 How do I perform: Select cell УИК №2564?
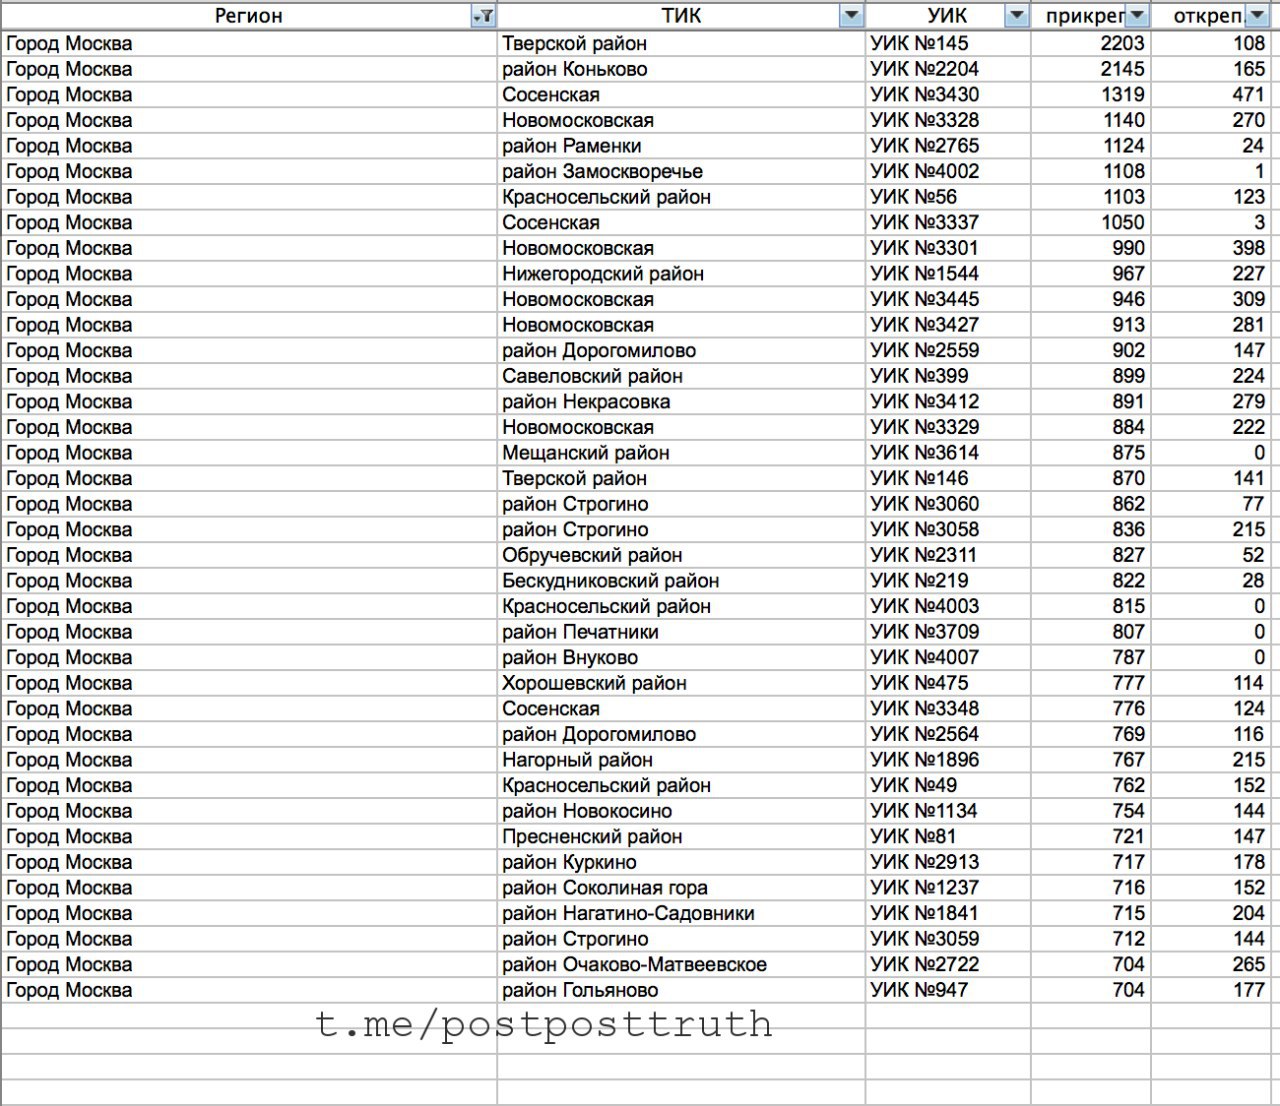948,734
